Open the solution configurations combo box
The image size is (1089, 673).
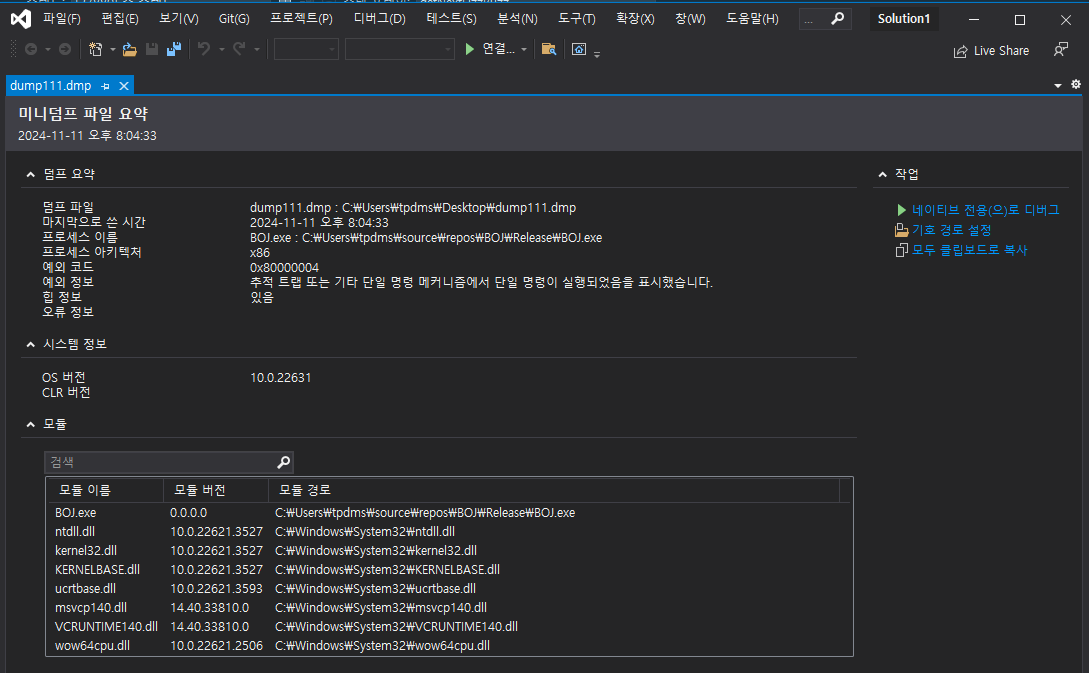click(x=306, y=49)
